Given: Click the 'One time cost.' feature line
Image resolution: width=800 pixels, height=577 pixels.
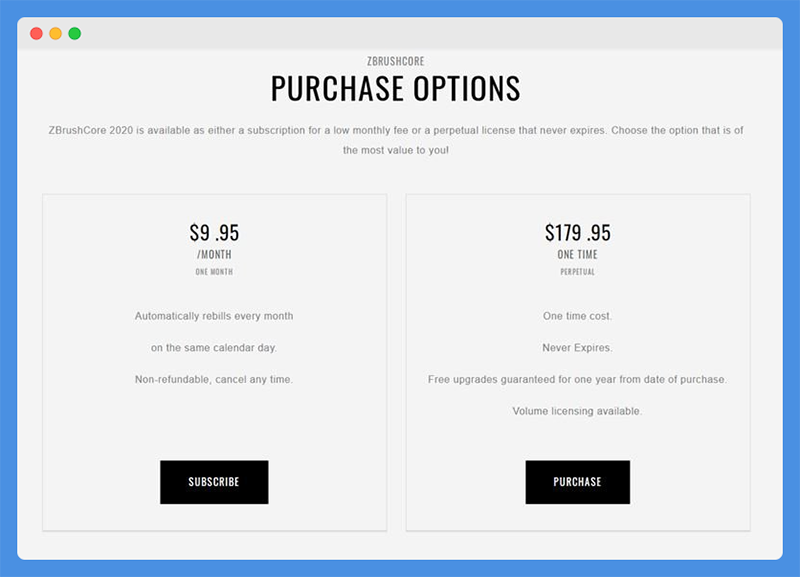Looking at the screenshot, I should [578, 316].
